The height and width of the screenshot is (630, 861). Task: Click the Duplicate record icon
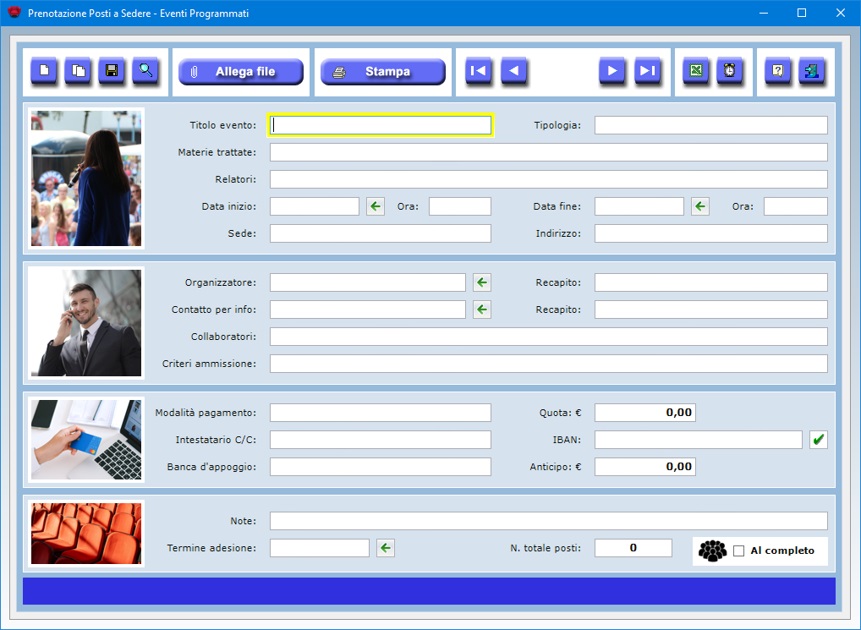(x=78, y=71)
